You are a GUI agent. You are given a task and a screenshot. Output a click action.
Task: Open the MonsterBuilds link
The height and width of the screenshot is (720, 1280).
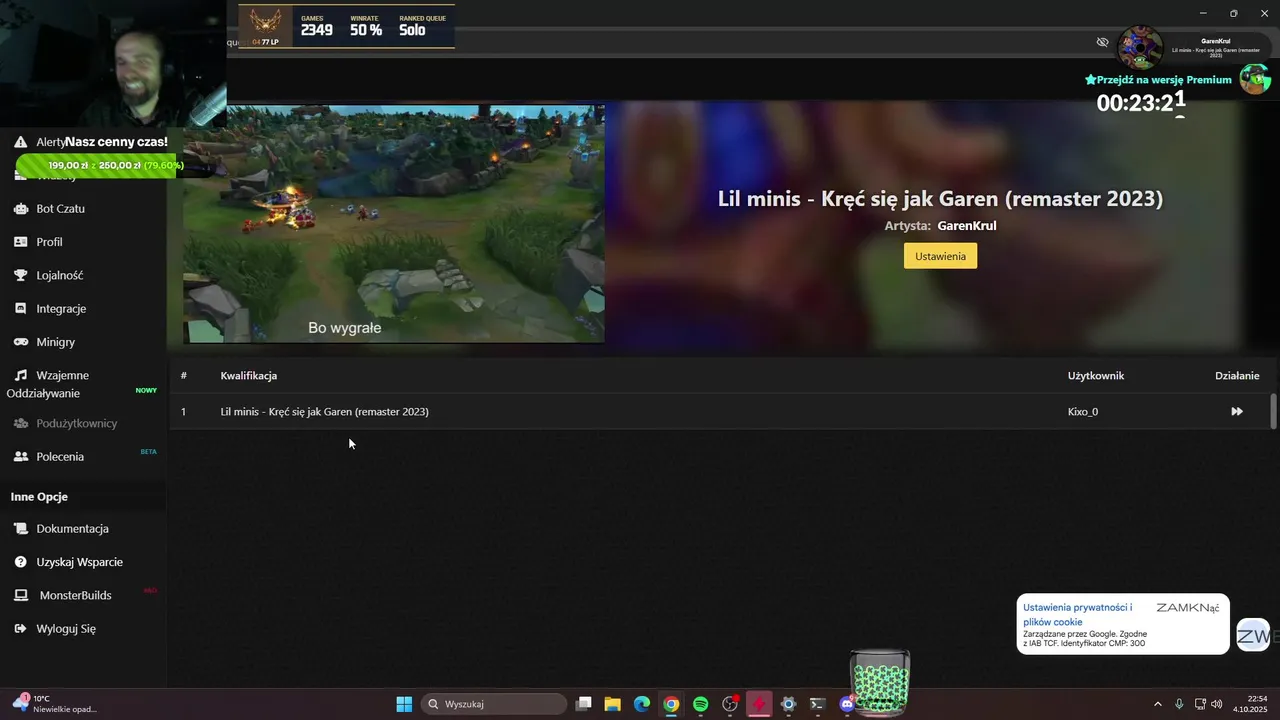point(75,595)
